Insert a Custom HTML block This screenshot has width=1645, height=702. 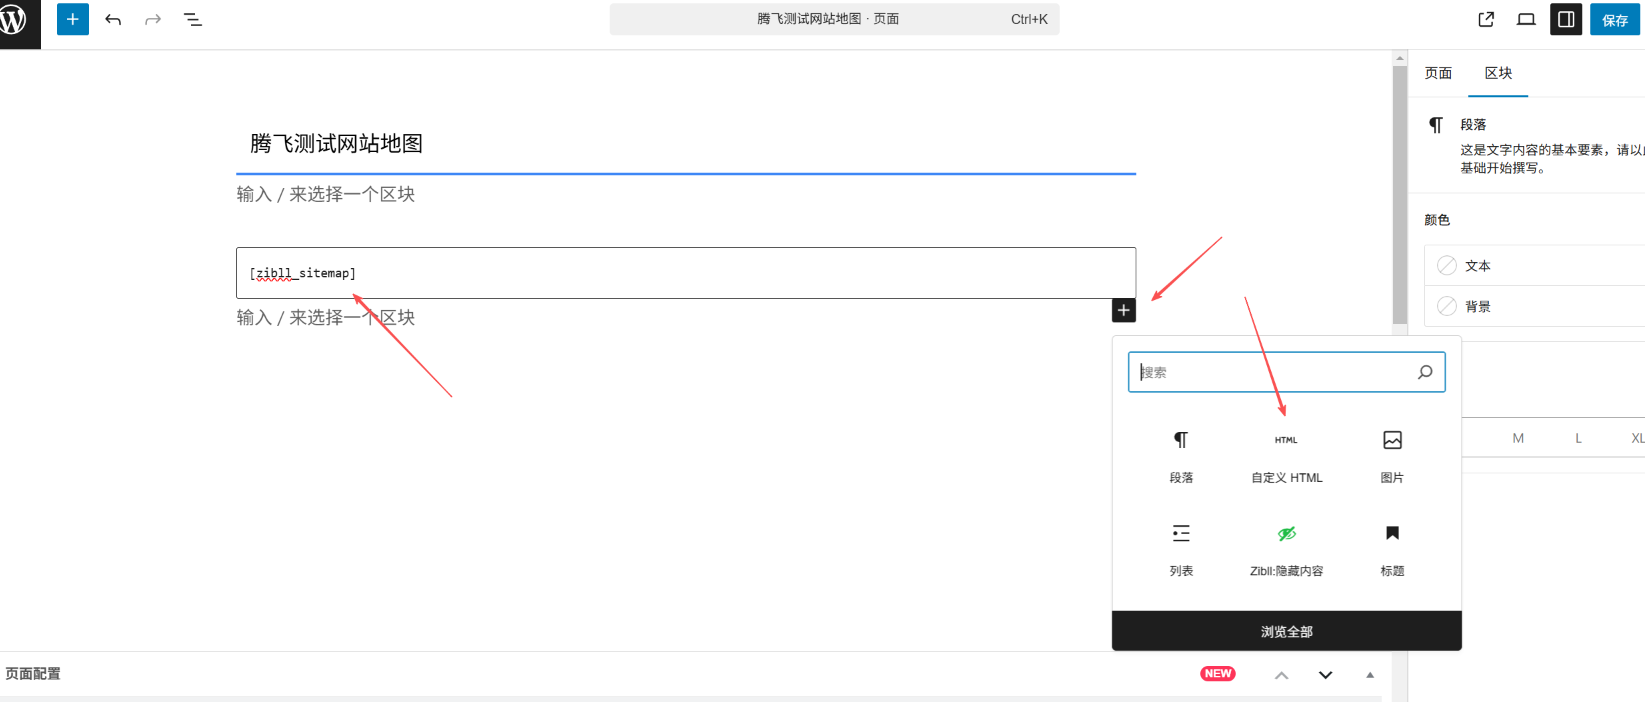click(1286, 456)
